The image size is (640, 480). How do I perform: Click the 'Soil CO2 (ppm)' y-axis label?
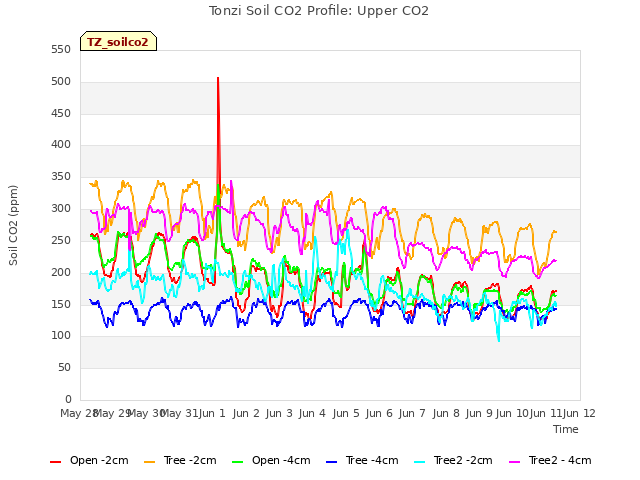(x=13, y=225)
